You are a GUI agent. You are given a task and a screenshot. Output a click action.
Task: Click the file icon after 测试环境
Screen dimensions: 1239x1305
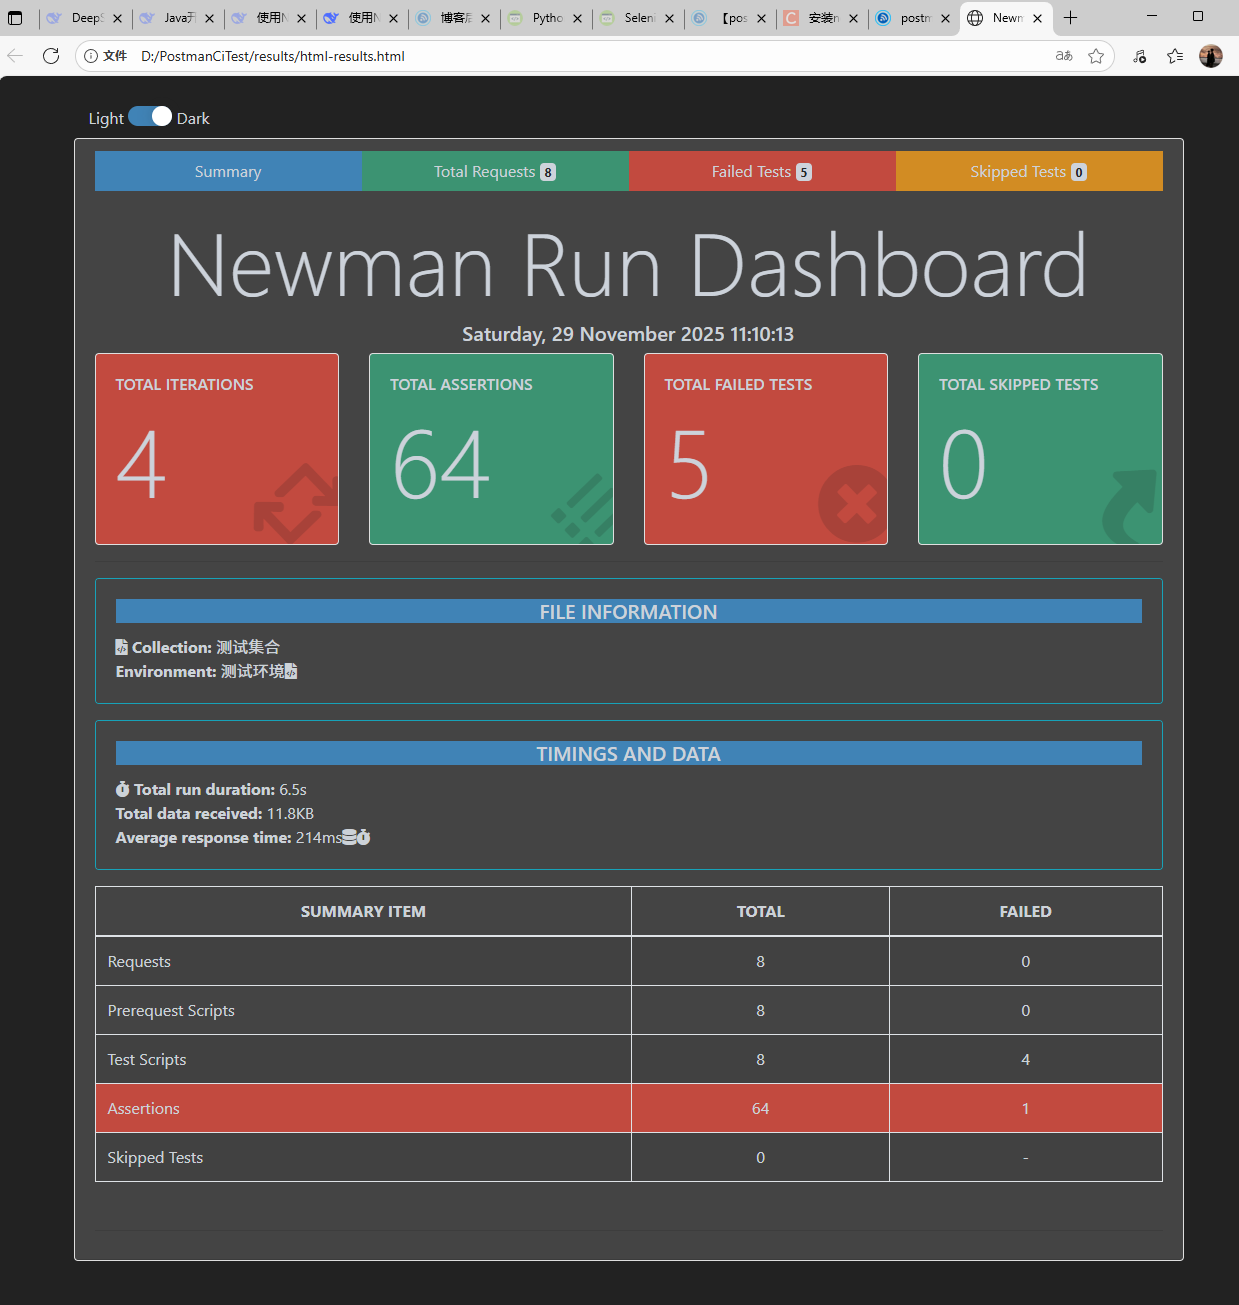tap(291, 671)
